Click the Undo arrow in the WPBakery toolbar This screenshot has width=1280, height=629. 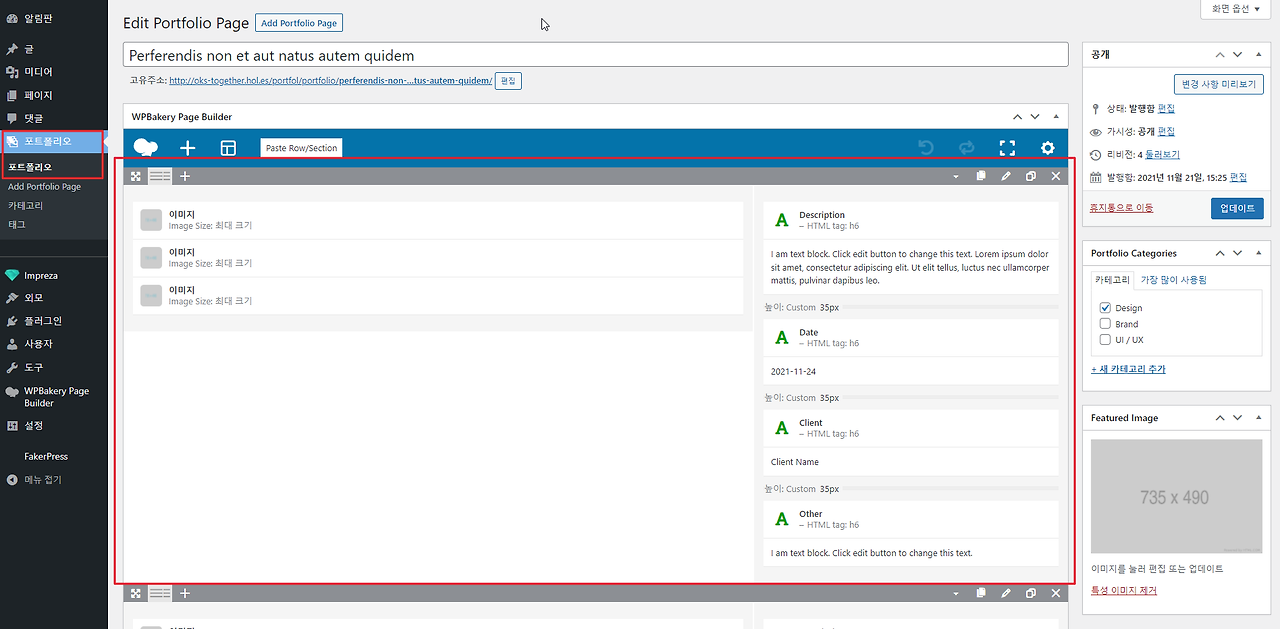pyautogui.click(x=926, y=148)
